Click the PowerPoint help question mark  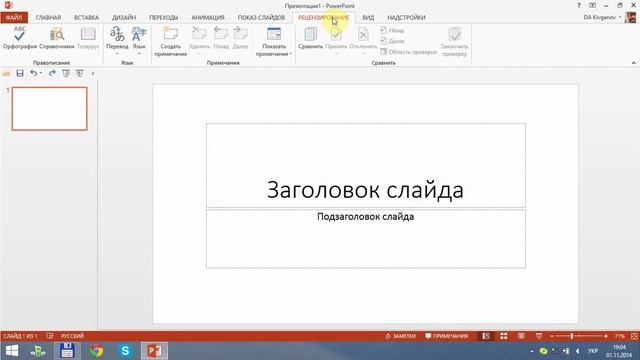point(578,5)
